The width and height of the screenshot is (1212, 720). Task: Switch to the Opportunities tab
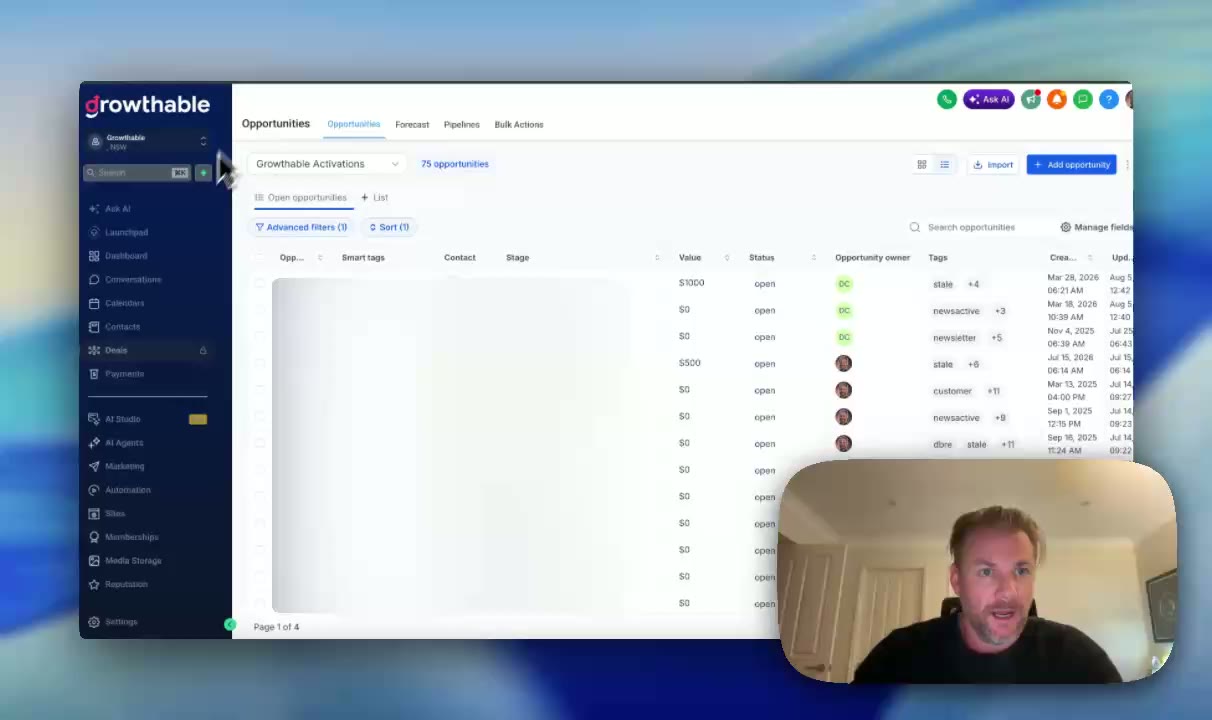point(354,124)
